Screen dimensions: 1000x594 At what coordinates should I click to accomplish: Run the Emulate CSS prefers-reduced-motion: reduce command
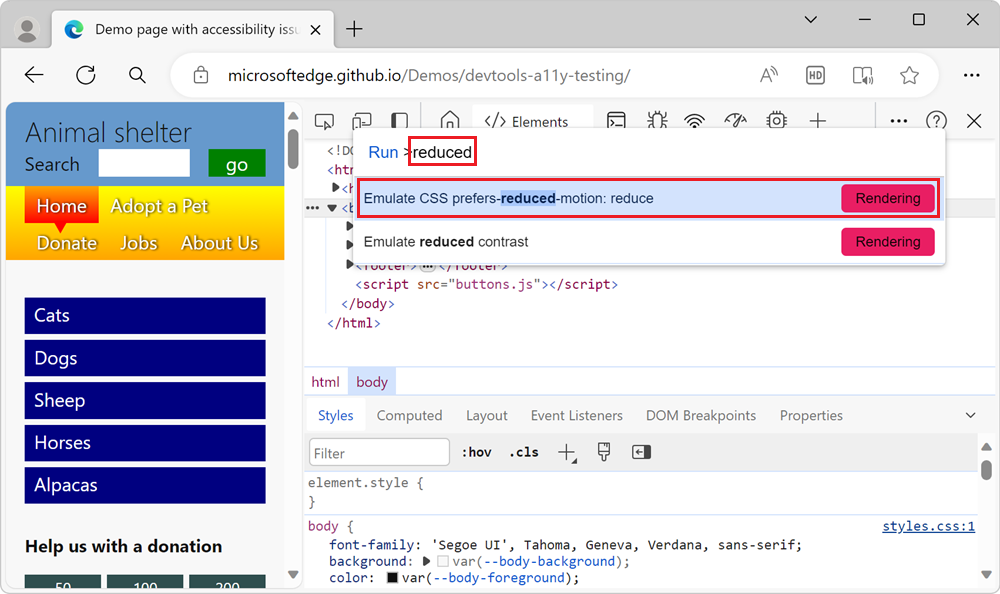coord(560,198)
